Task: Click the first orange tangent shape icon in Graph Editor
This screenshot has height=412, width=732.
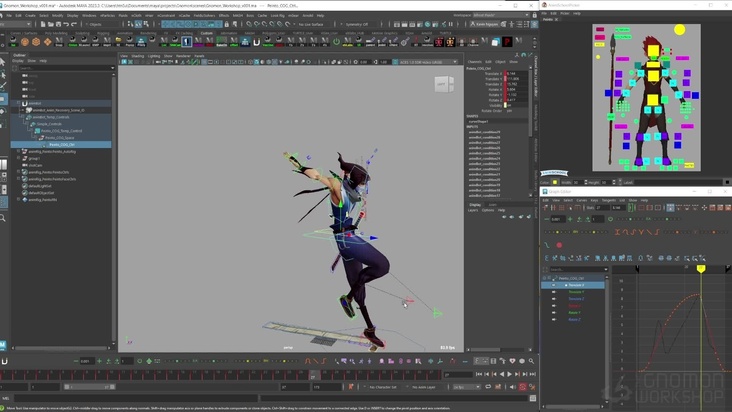Action: pos(618,232)
